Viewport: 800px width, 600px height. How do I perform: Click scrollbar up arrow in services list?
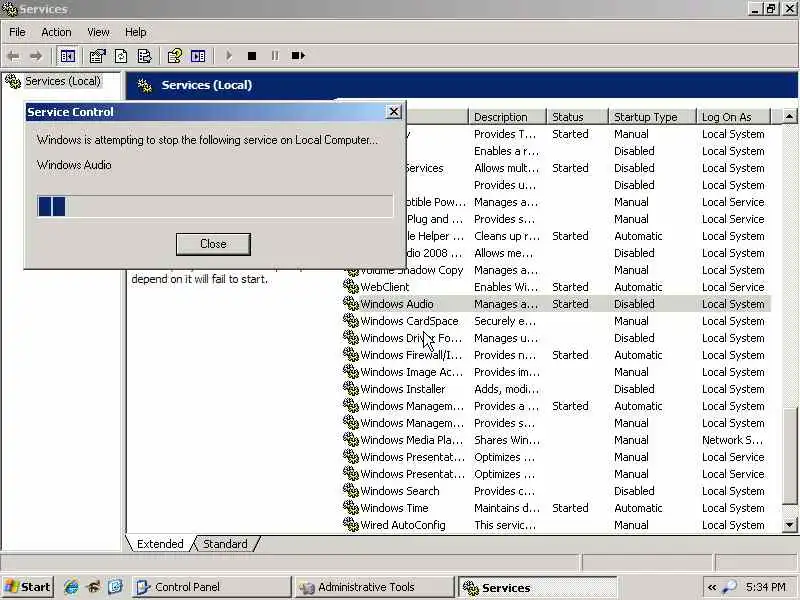click(x=789, y=116)
